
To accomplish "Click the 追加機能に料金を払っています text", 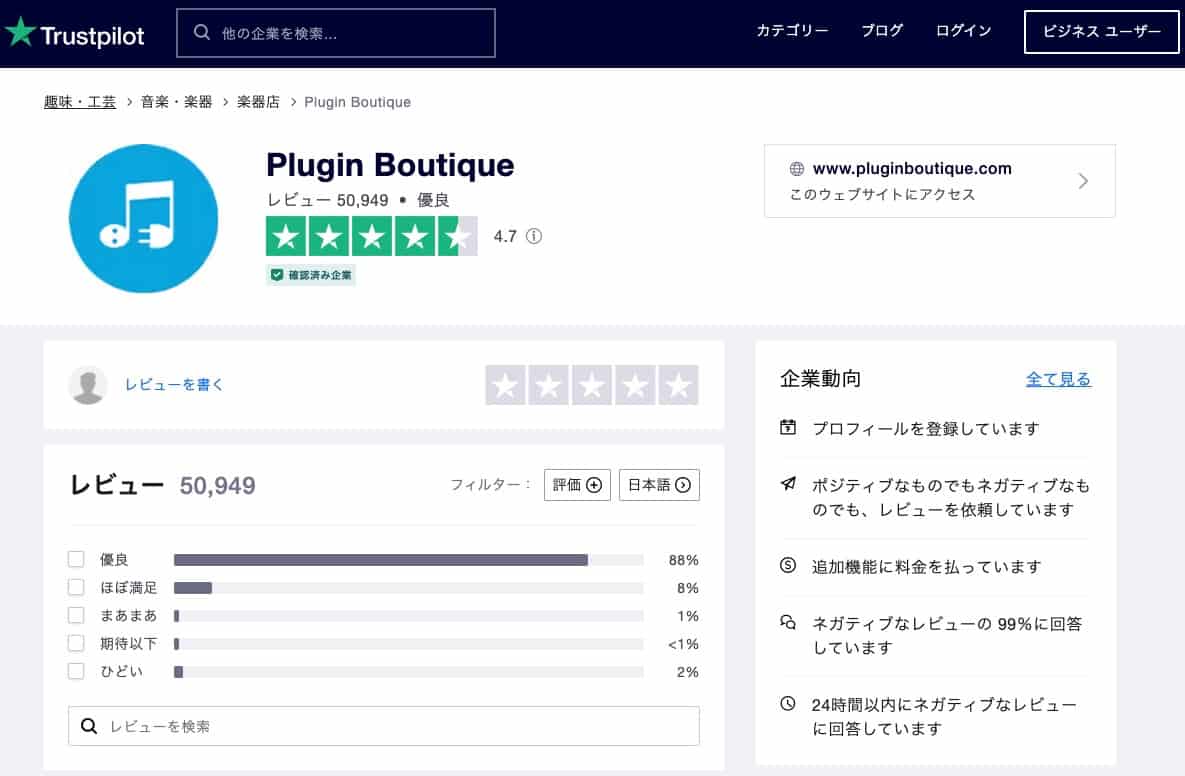I will pyautogui.click(x=927, y=567).
